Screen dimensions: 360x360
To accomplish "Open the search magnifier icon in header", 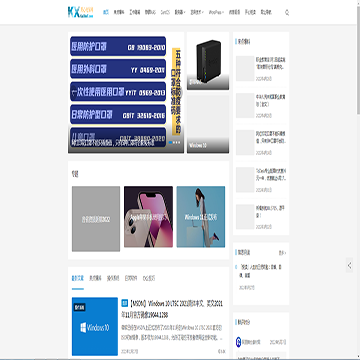I will [287, 13].
